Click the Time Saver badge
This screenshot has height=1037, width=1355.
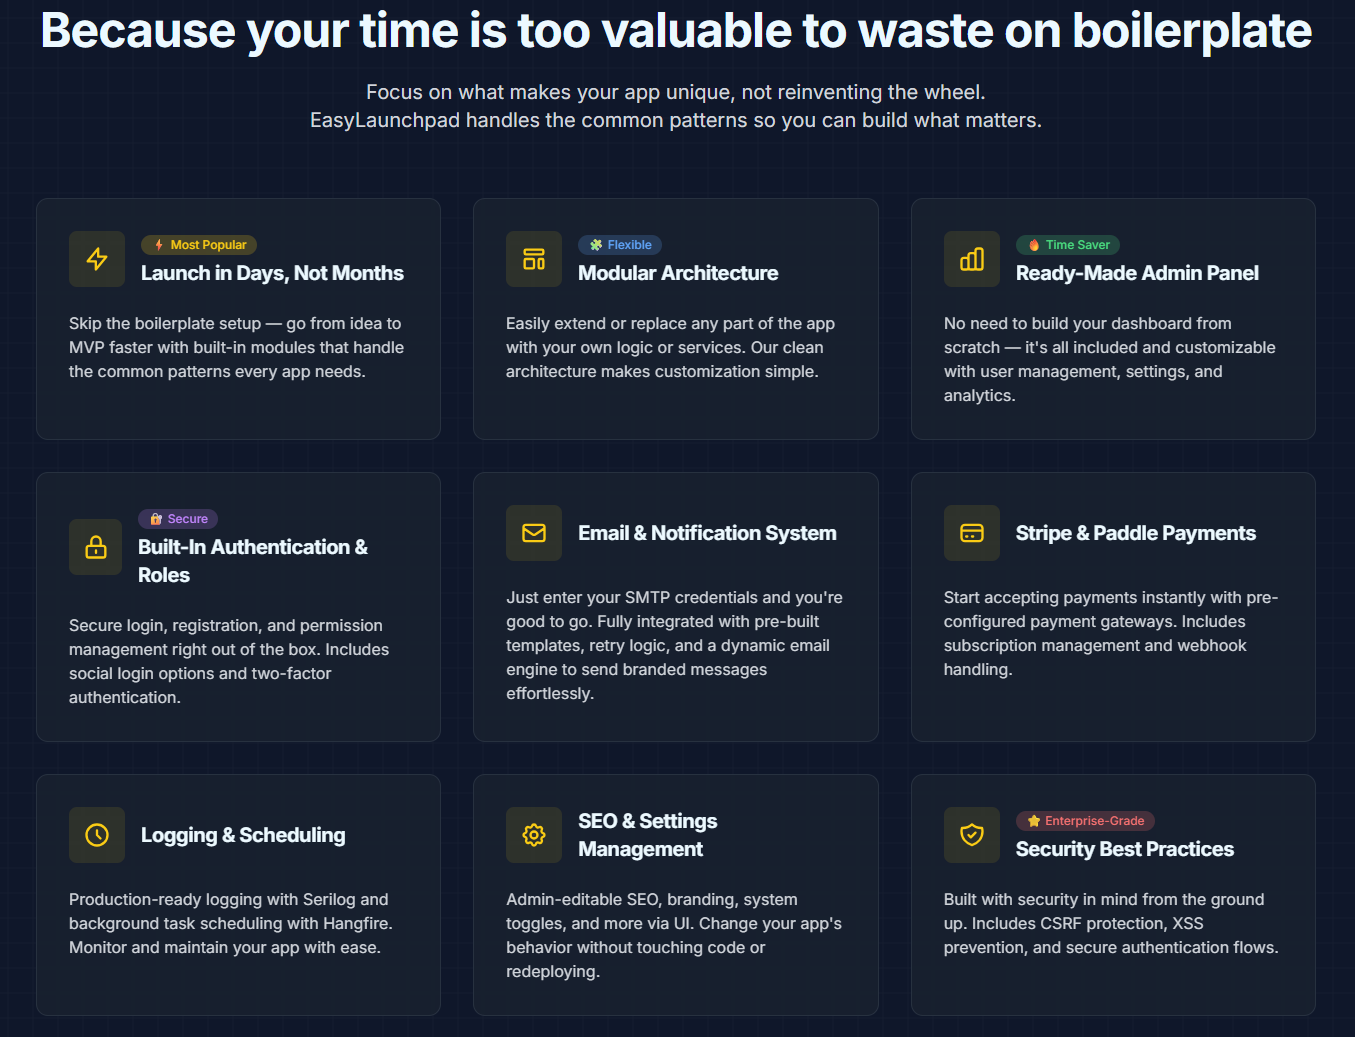coord(1068,245)
